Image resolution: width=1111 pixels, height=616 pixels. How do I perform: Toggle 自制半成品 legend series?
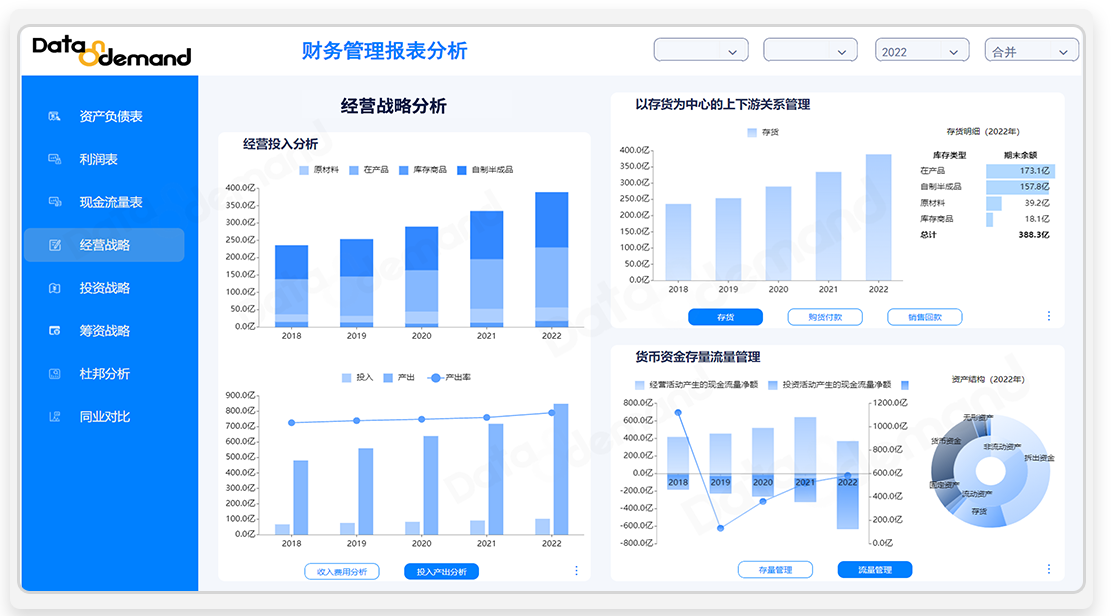click(x=485, y=170)
